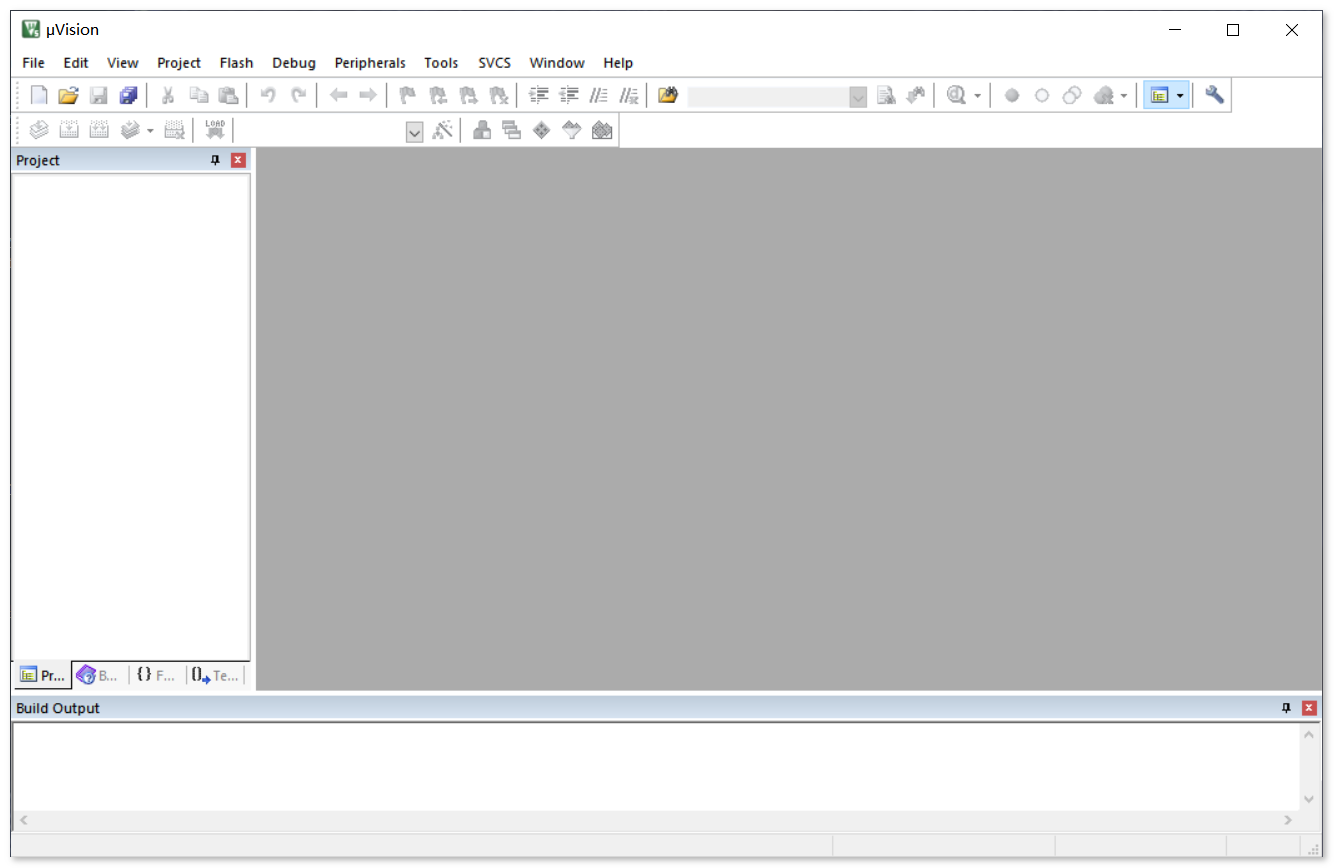
Task: Expand the Select Target dropdown
Action: tap(415, 131)
